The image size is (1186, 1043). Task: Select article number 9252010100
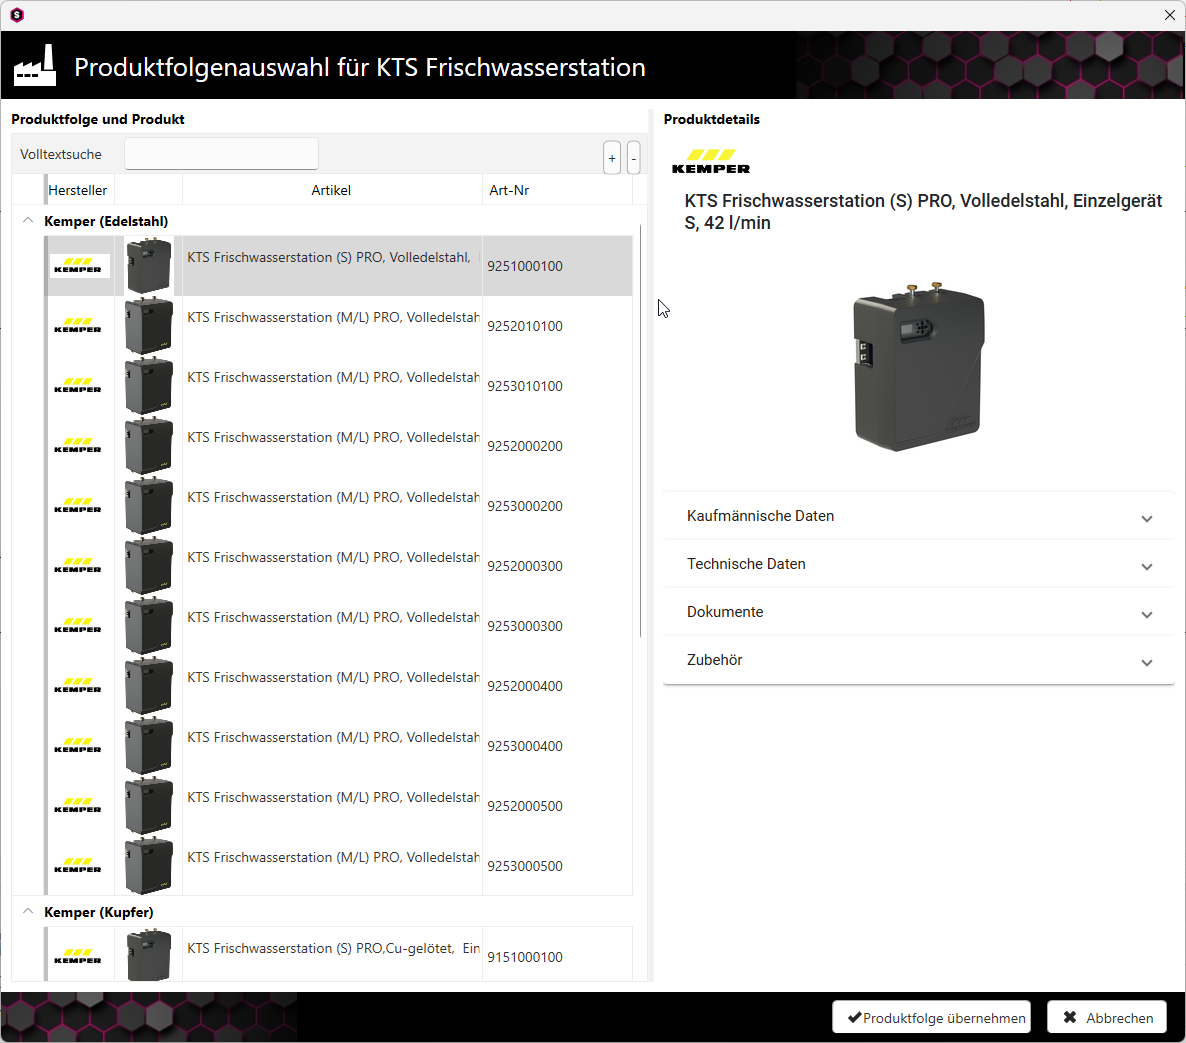[x=525, y=326]
